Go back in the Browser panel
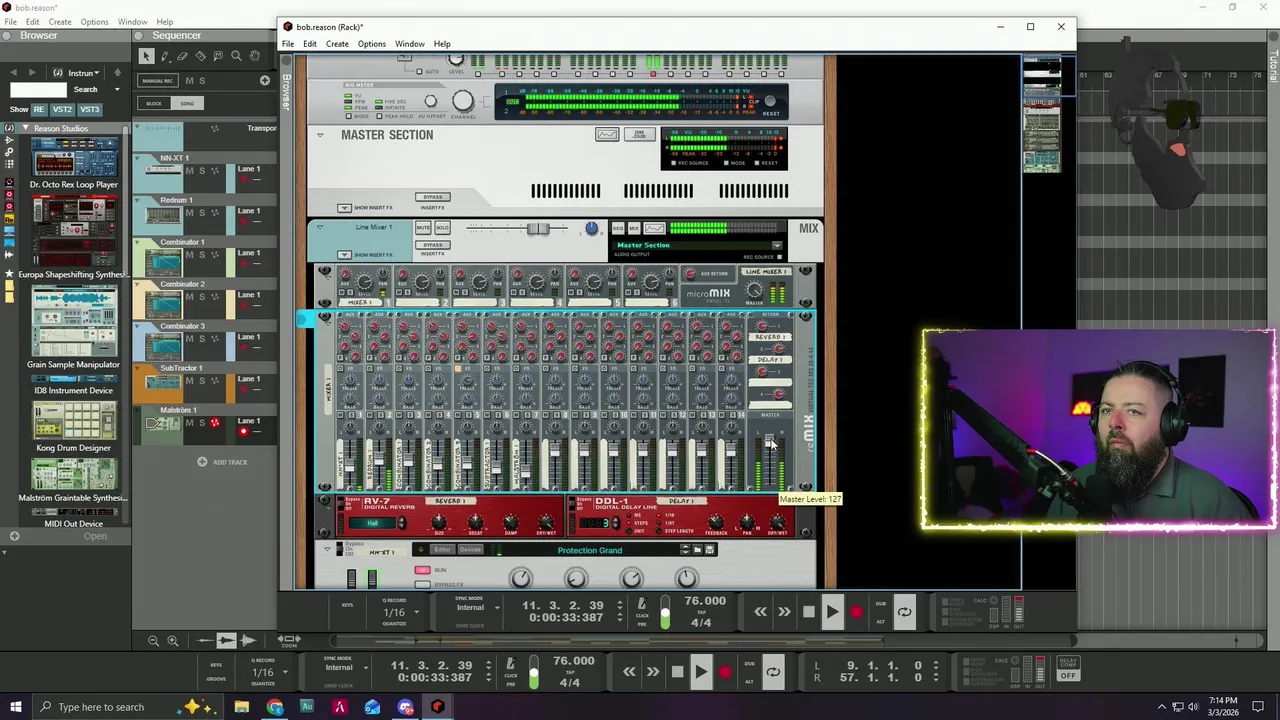This screenshot has width=1280, height=720. point(13,73)
